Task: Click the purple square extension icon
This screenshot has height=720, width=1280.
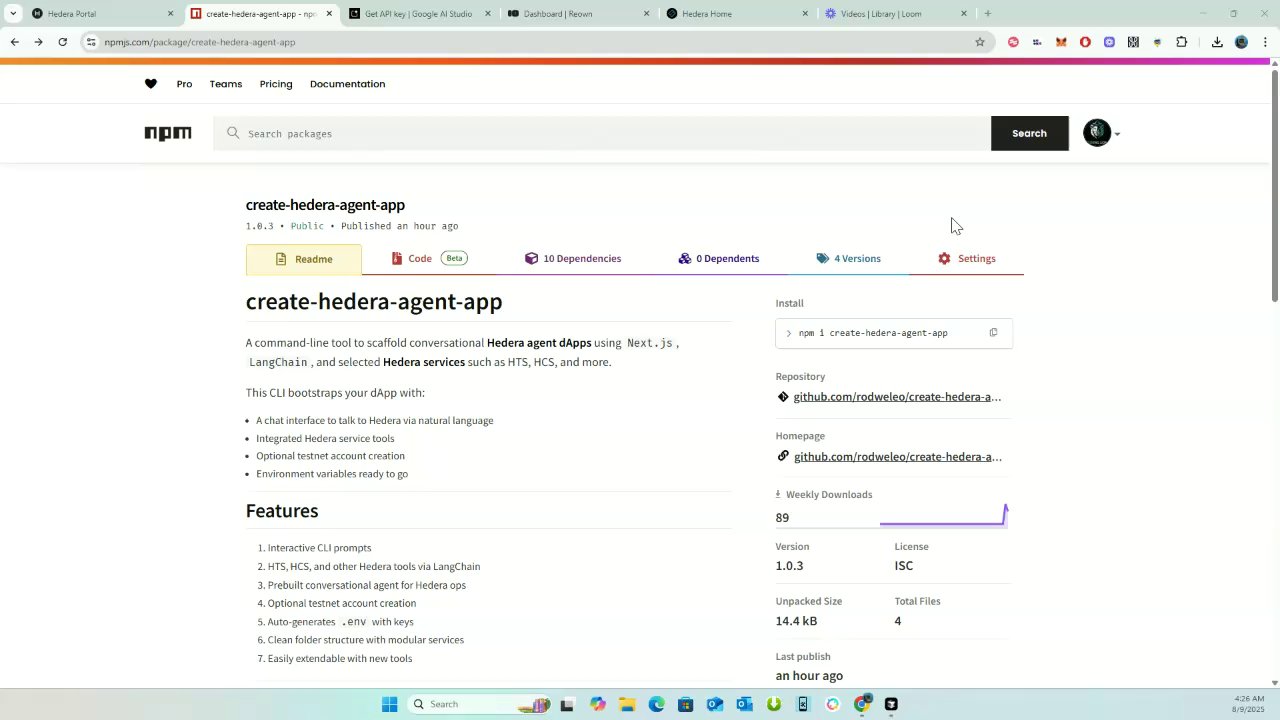Action: [1109, 42]
